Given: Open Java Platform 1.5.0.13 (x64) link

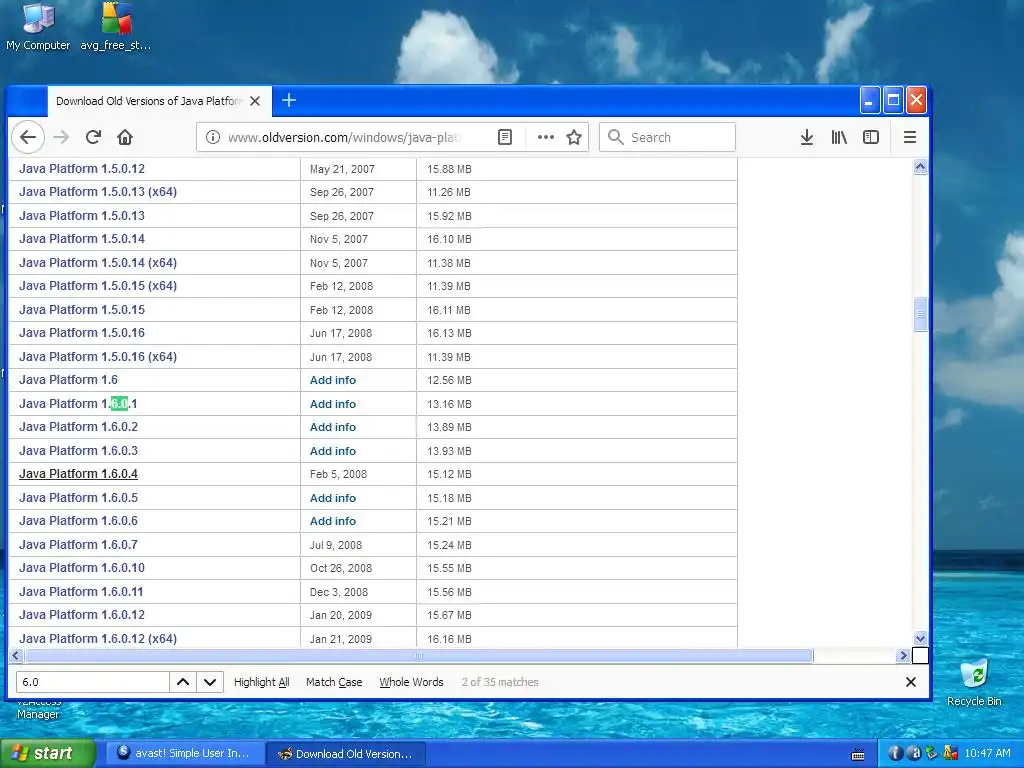Looking at the screenshot, I should click(x=98, y=192).
